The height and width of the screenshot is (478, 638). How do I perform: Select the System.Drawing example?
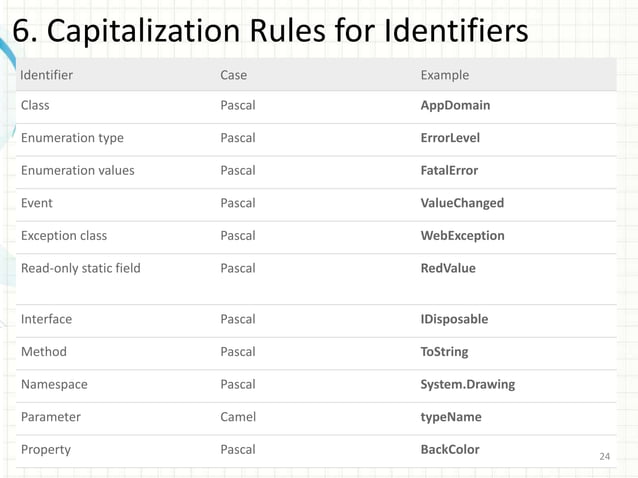(x=467, y=384)
